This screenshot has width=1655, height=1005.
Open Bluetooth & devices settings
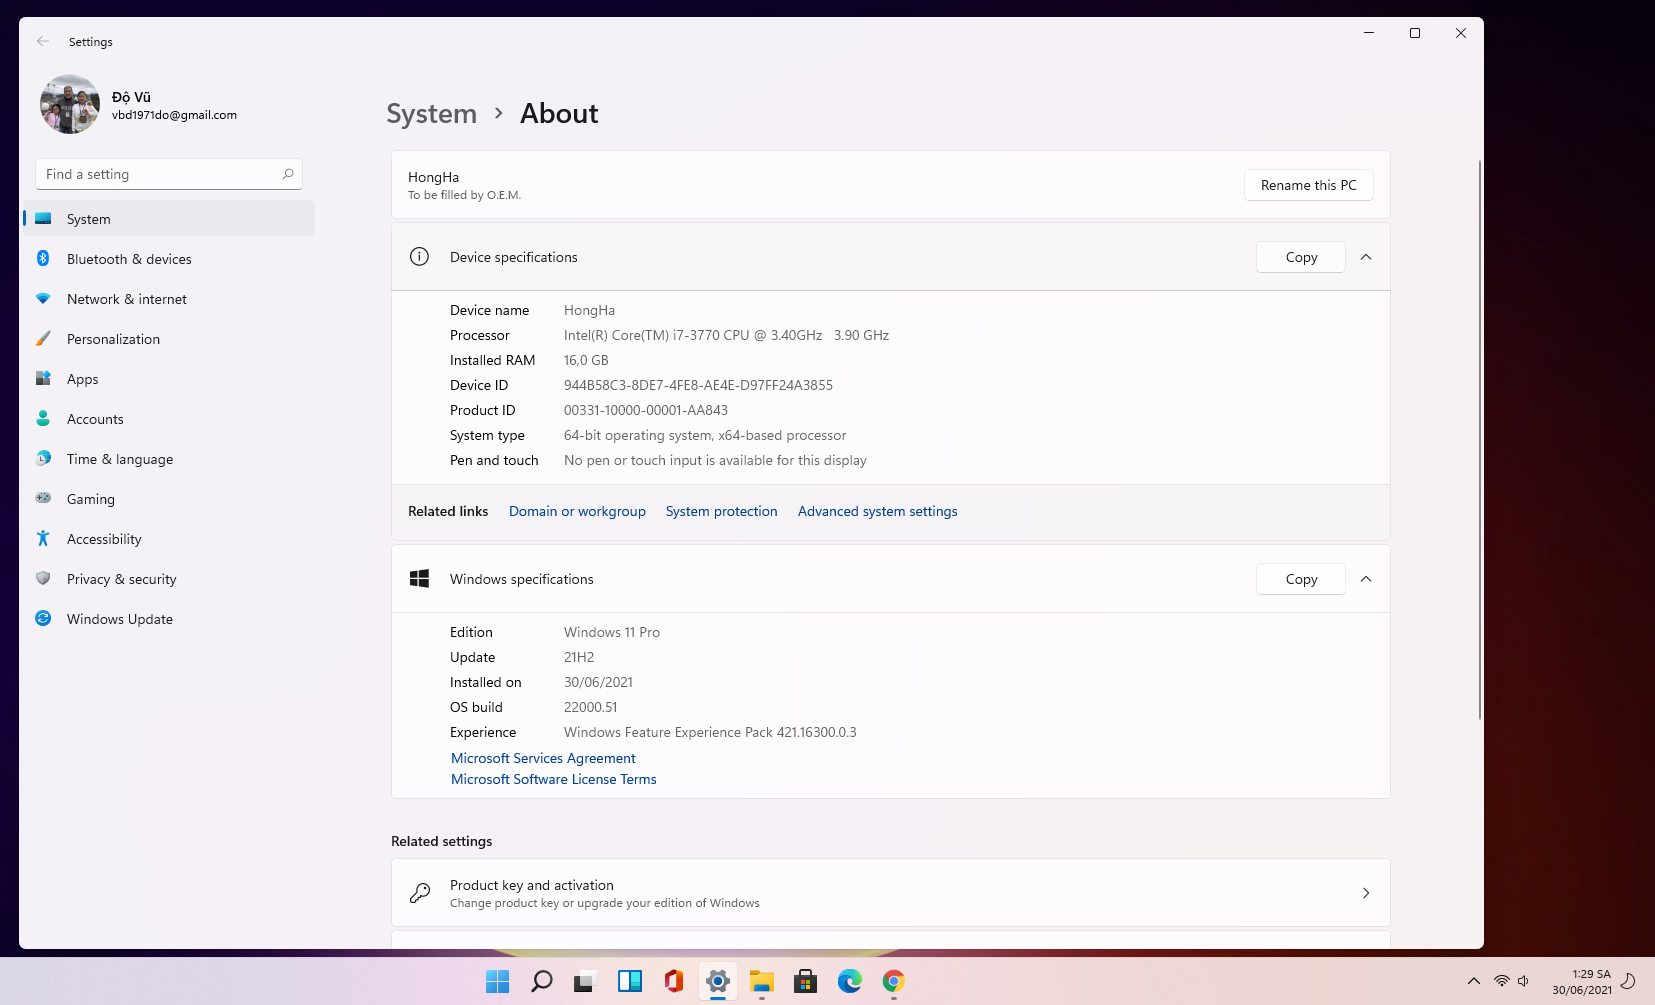point(168,259)
